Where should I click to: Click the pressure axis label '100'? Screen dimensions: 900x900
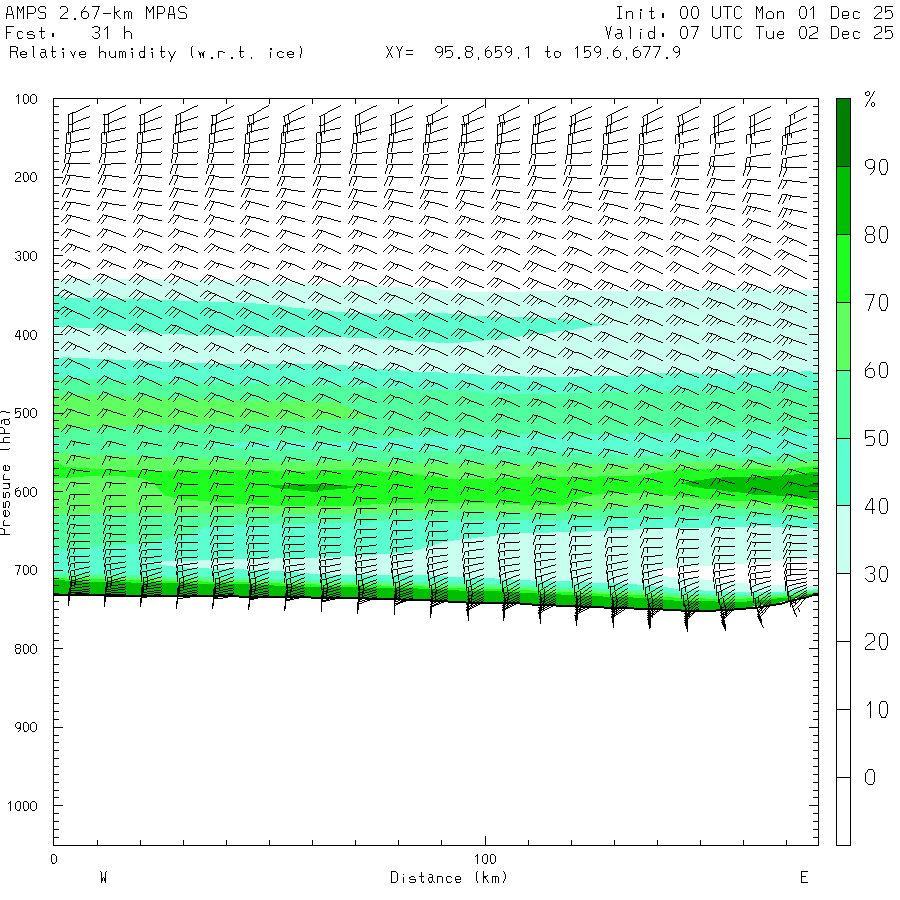[26, 99]
